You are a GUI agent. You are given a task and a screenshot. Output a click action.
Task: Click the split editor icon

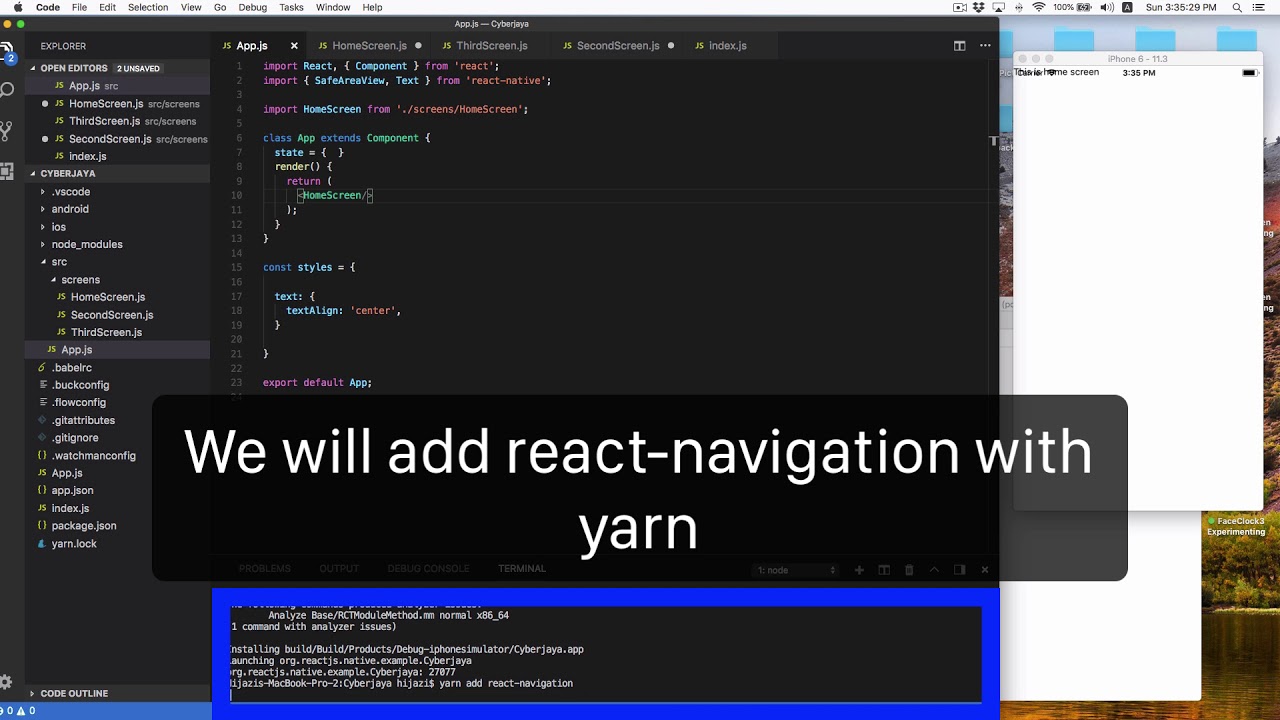click(x=959, y=46)
